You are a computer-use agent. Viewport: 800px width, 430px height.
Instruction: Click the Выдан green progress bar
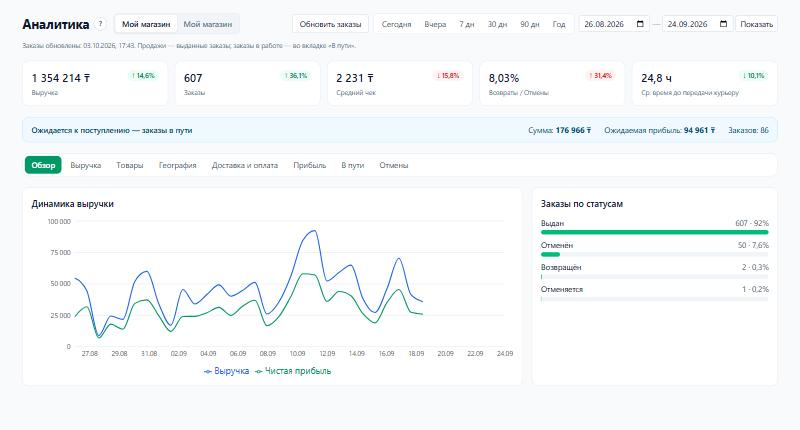655,232
